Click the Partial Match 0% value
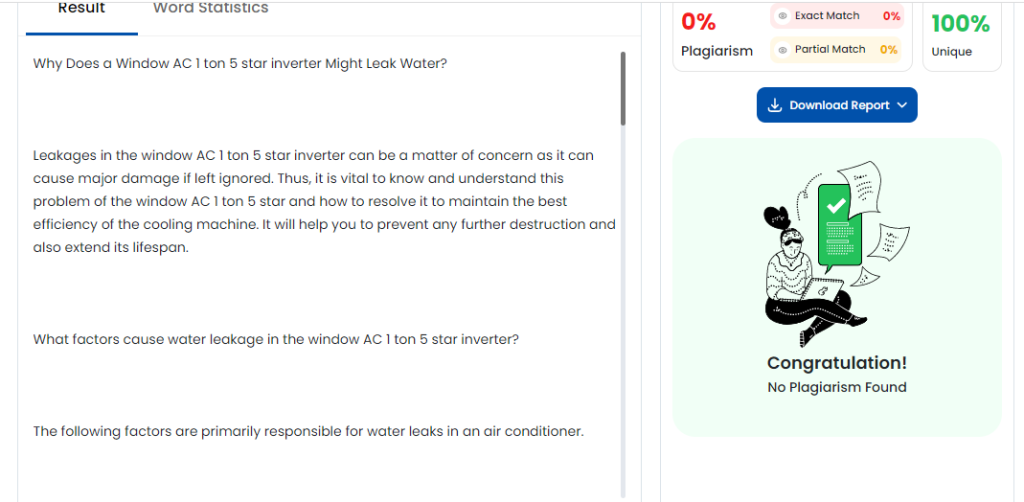 click(889, 49)
